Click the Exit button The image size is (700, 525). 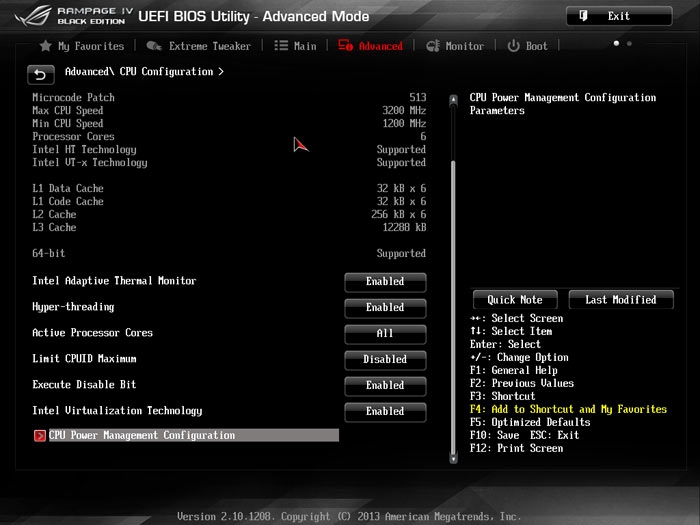(618, 16)
